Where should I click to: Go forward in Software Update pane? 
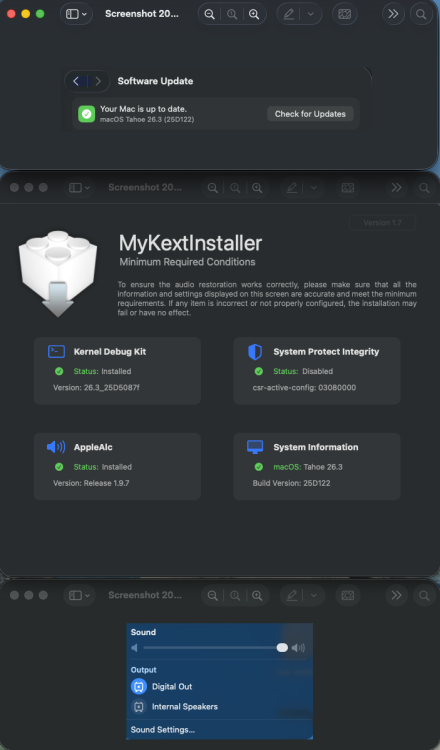(98, 81)
